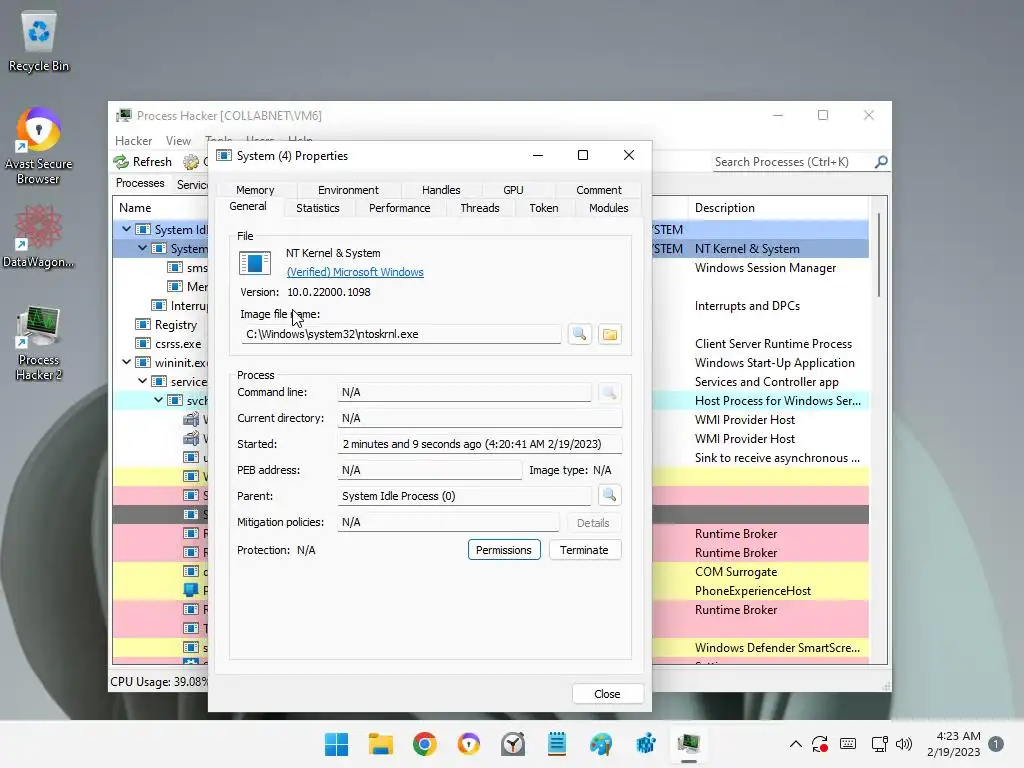
Task: Click the Image file name path field
Action: 401,334
